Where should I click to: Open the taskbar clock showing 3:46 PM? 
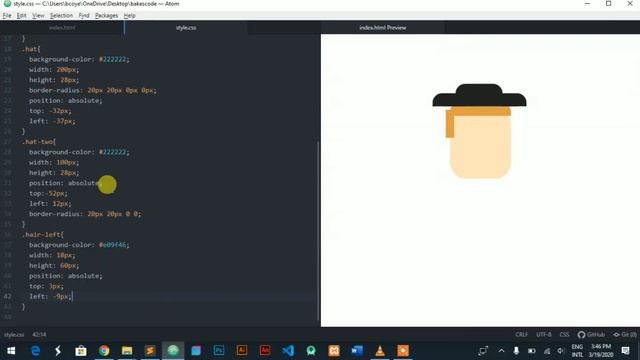[601, 351]
